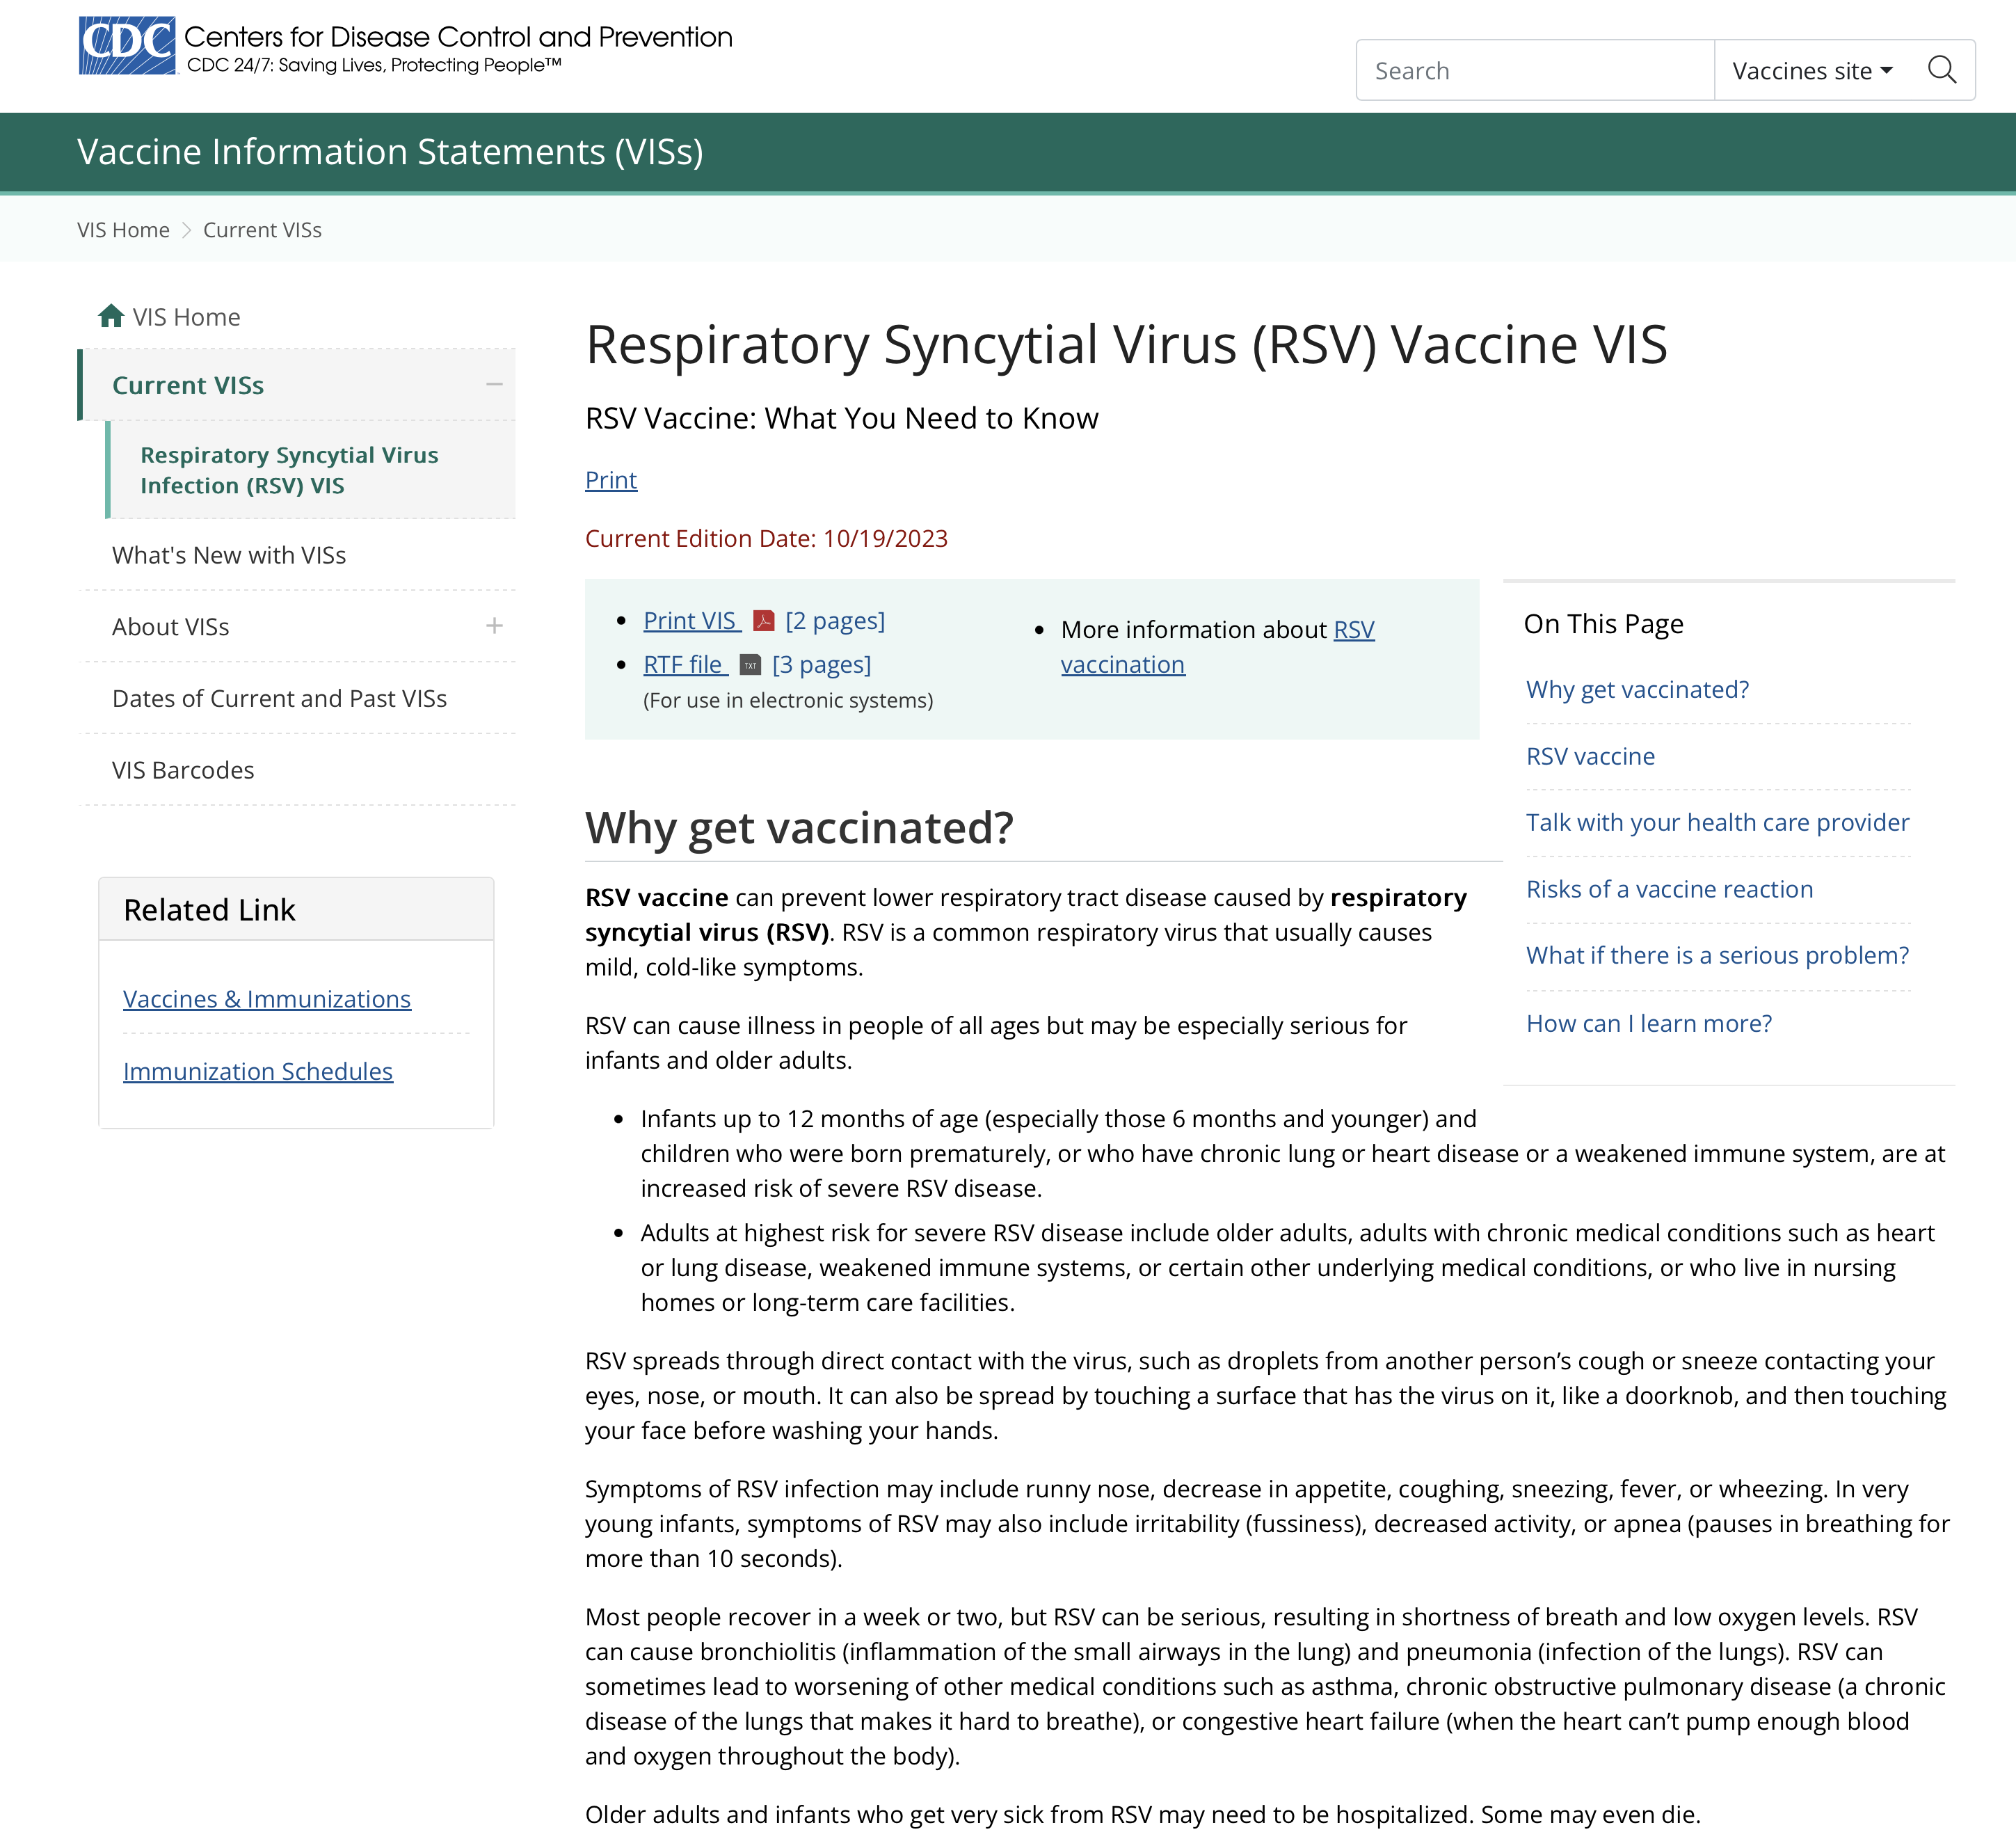This screenshot has height=1848, width=2016.
Task: Collapse the Current VISs sidebar section
Action: 494,385
